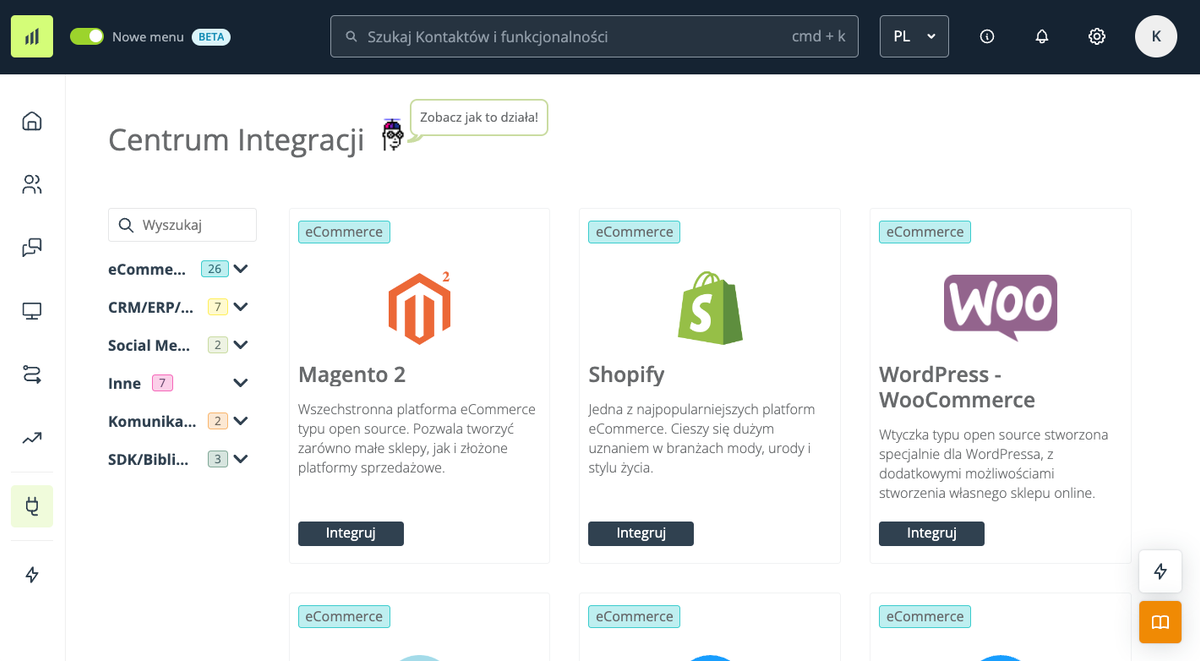
Task: Select the integrations plug sidebar icon
Action: click(x=32, y=506)
